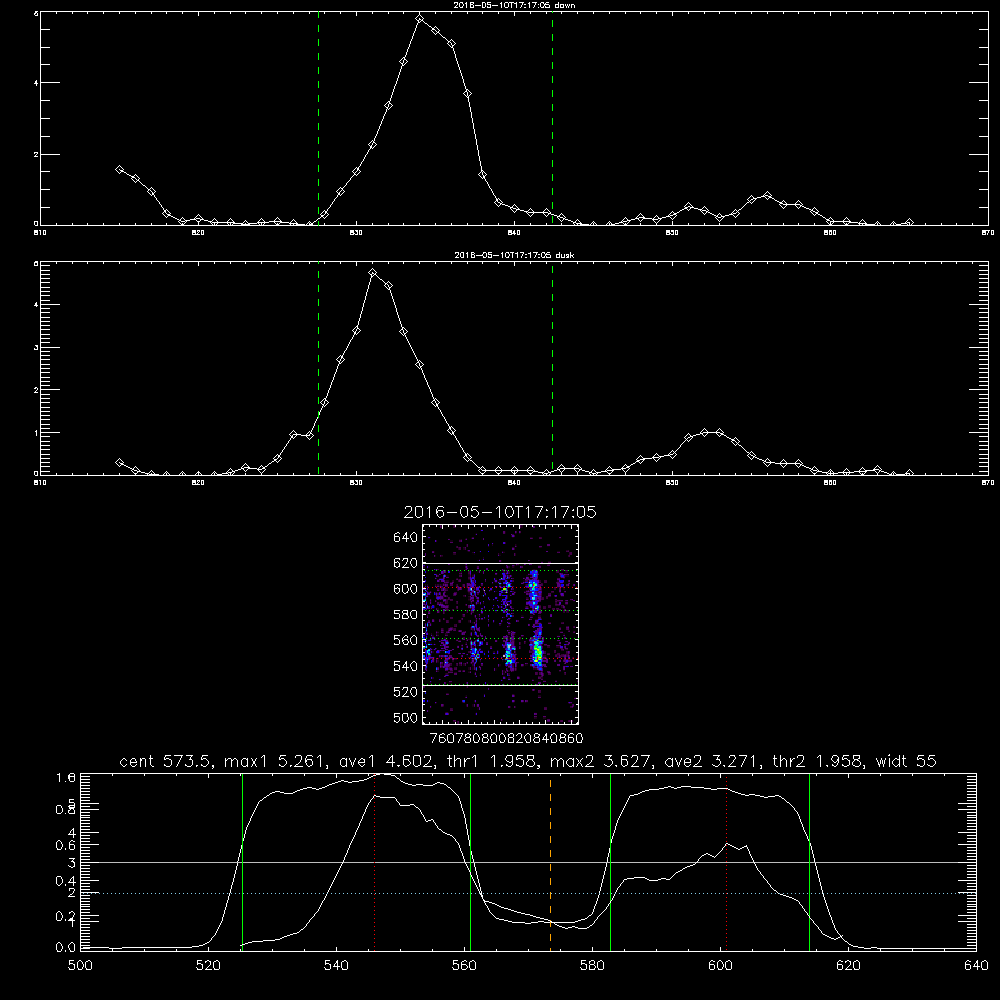
Task: Click the spectrogram image thumbnail
Action: (500, 624)
